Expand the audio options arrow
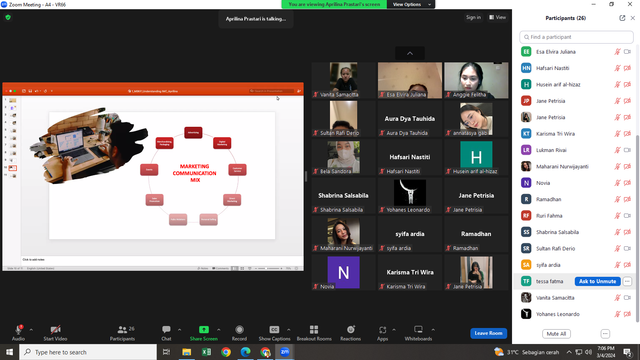Image resolution: width=640 pixels, height=360 pixels. [x=31, y=329]
